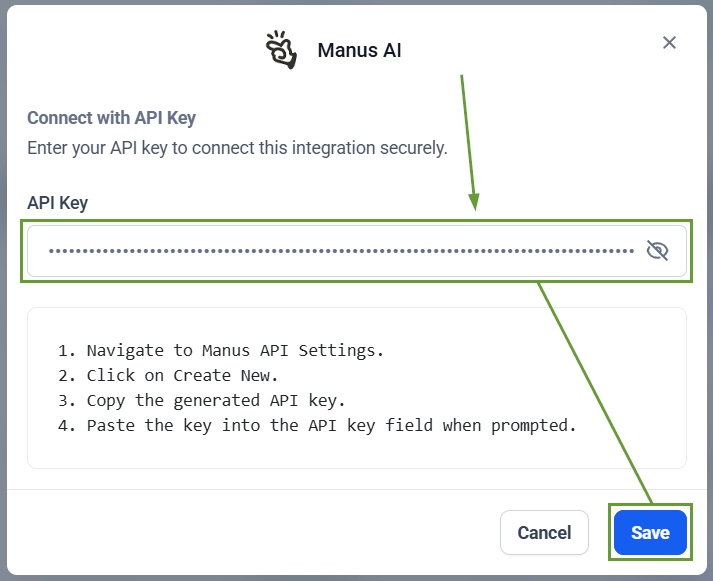Click the Manus AI hand logo
This screenshot has width=713, height=581.
point(282,49)
